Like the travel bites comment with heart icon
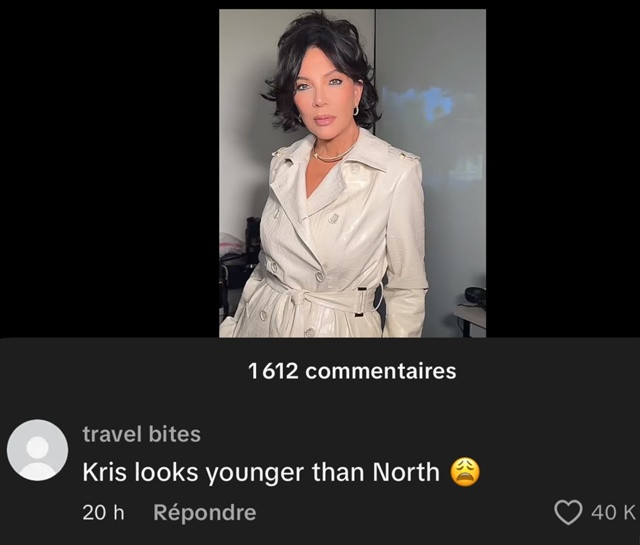The image size is (640, 545). coord(568,512)
